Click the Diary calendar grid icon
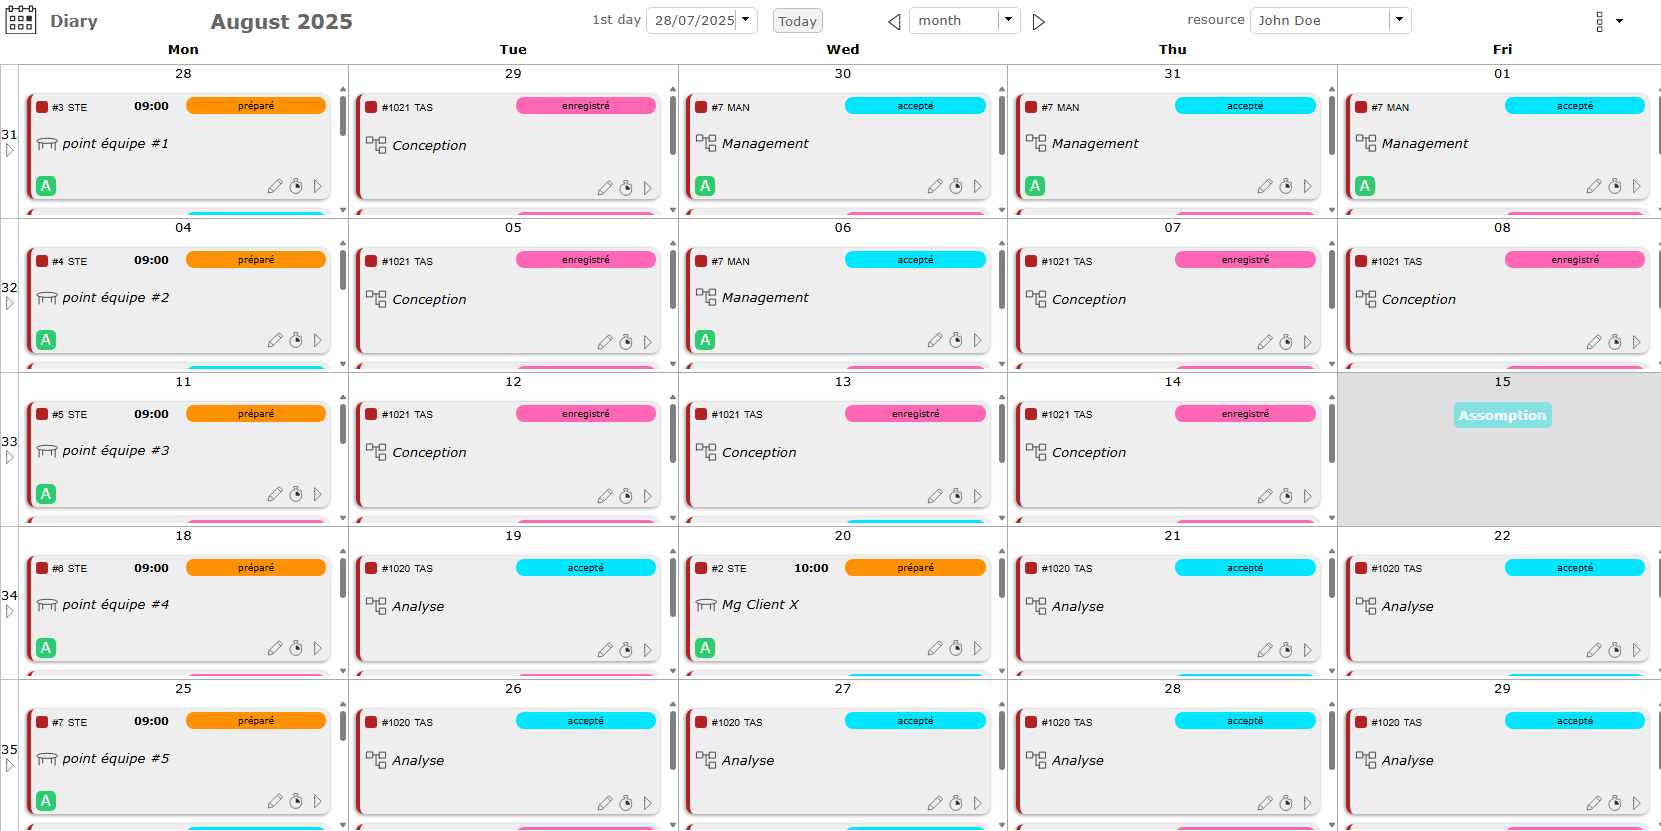The image size is (1661, 831). click(x=21, y=20)
